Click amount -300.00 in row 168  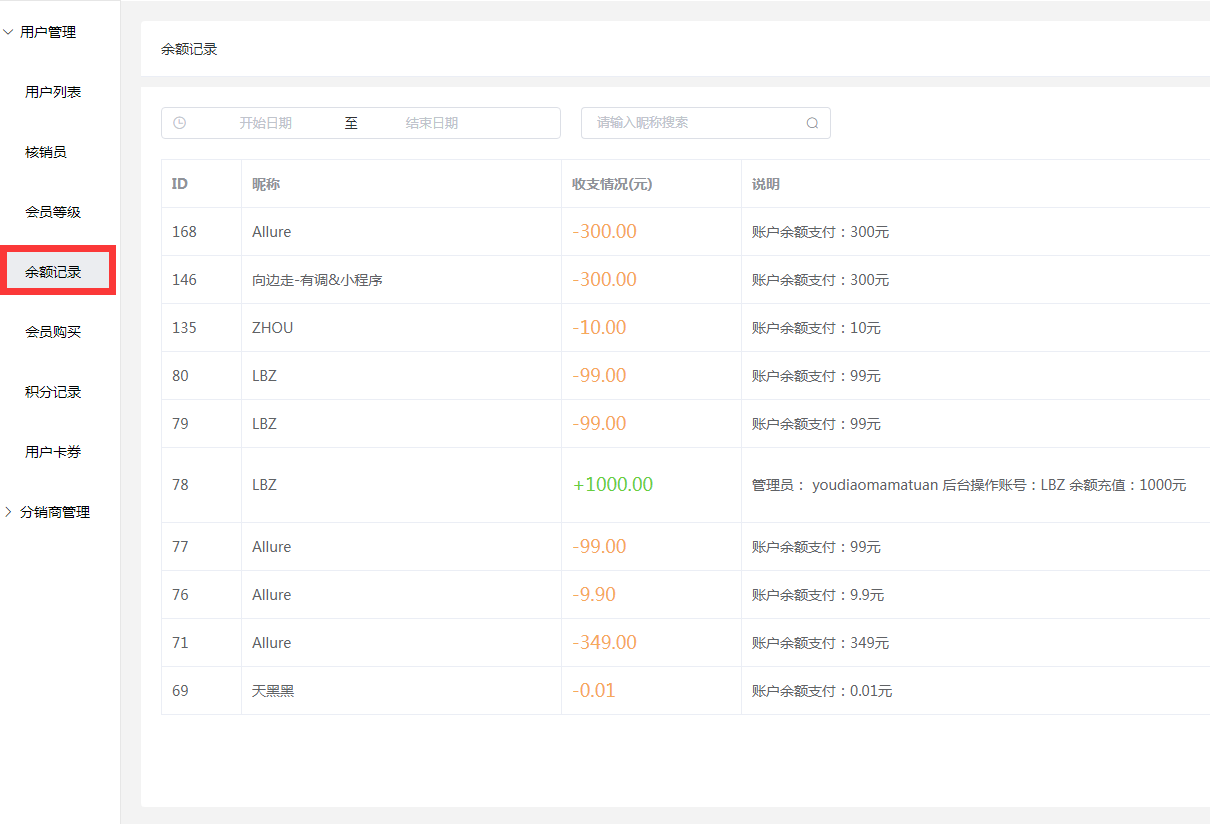tap(604, 232)
